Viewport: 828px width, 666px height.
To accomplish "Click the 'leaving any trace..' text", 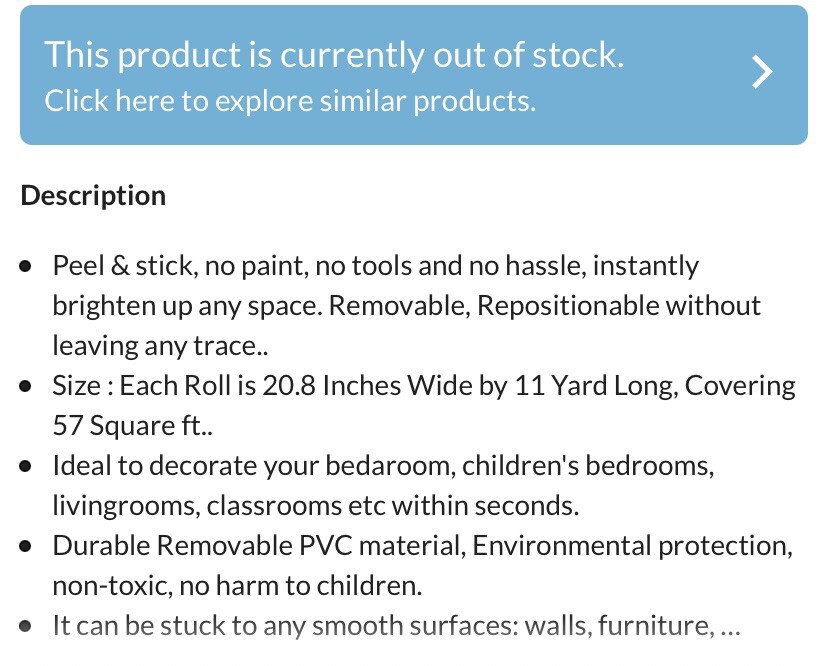I will point(160,346).
